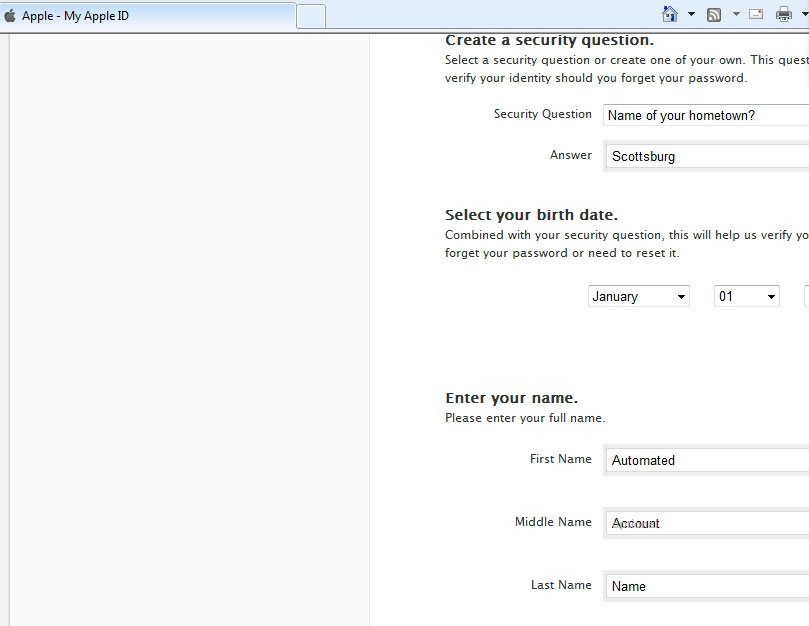Viewport: 809px width, 626px height.
Task: Click the 'Create a security question.' heading
Action: click(549, 40)
